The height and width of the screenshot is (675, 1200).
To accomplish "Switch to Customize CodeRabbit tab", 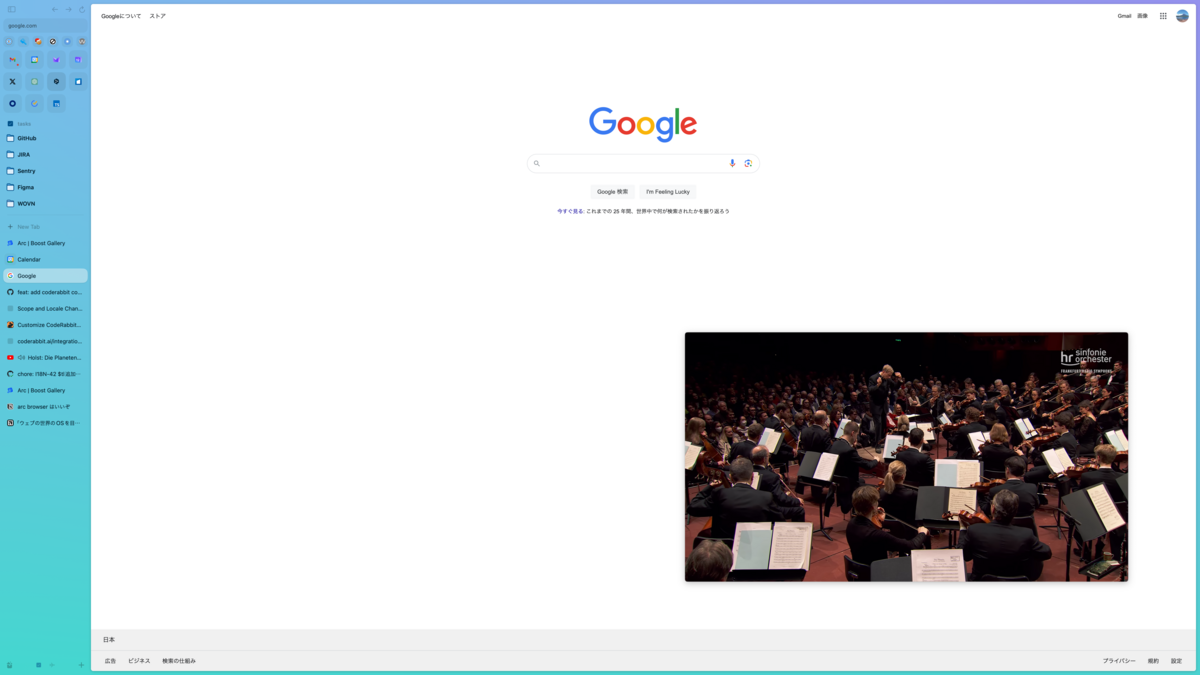I will (46, 325).
